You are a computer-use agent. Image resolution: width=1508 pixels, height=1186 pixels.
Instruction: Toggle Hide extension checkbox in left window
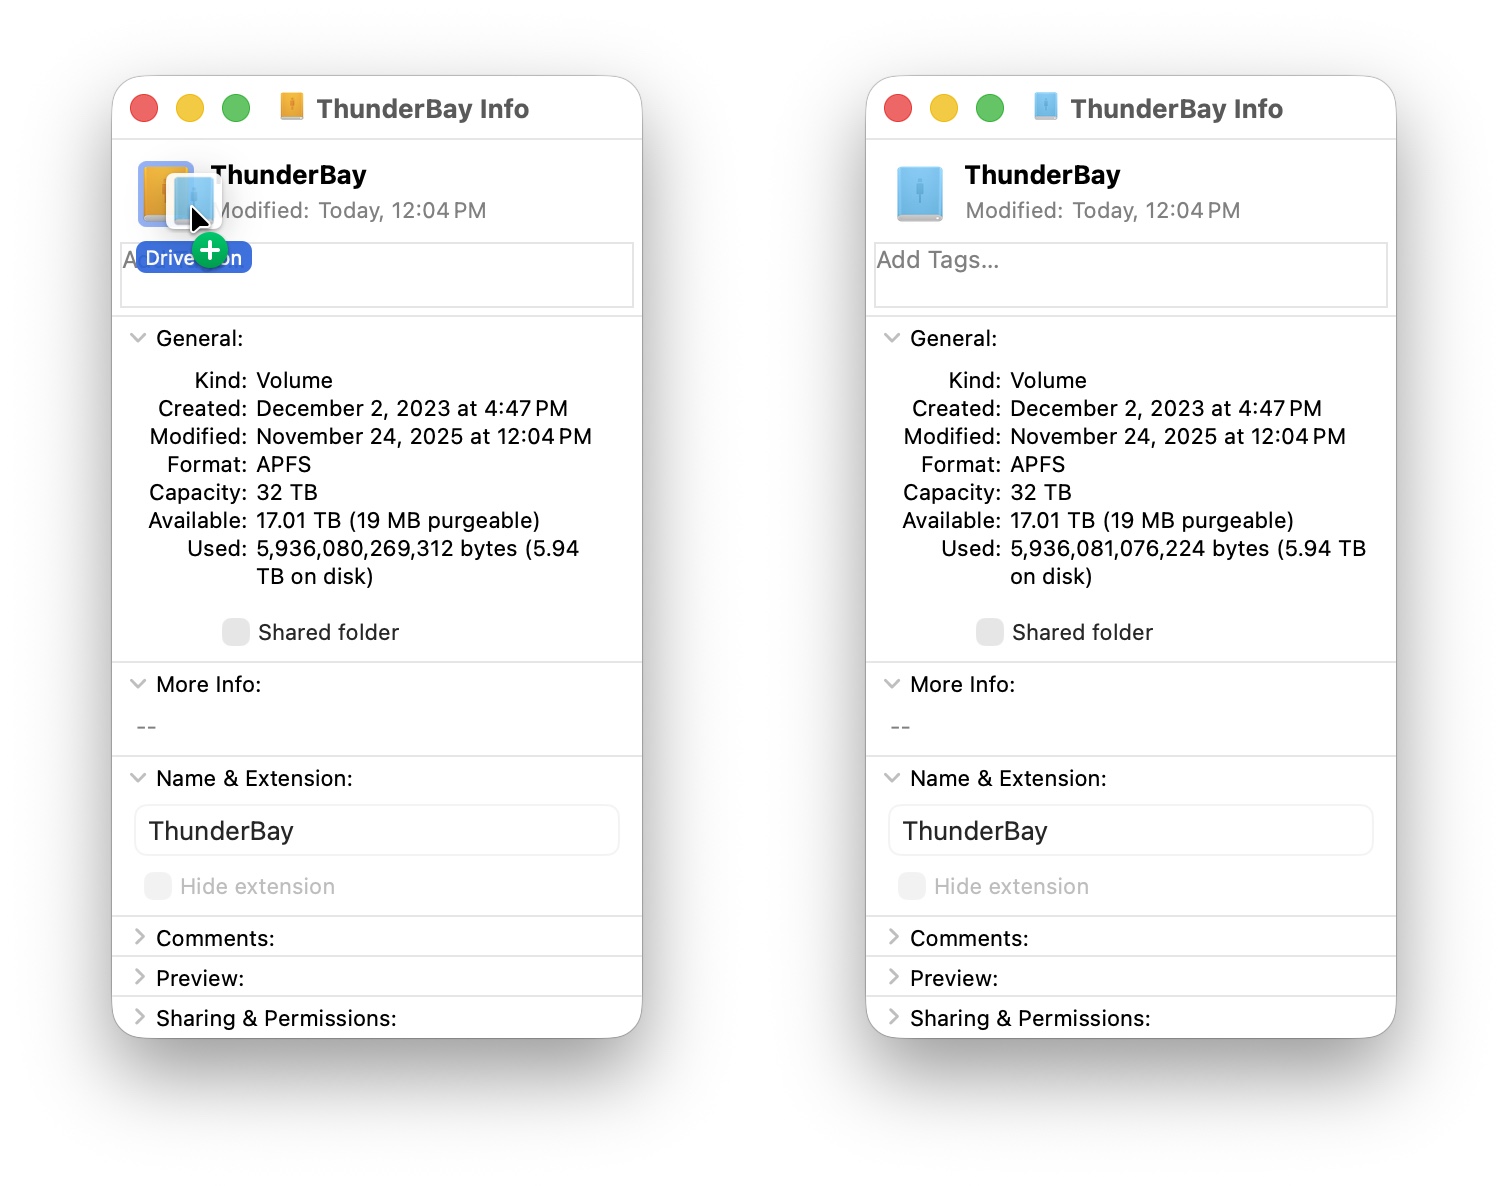pyautogui.click(x=158, y=886)
